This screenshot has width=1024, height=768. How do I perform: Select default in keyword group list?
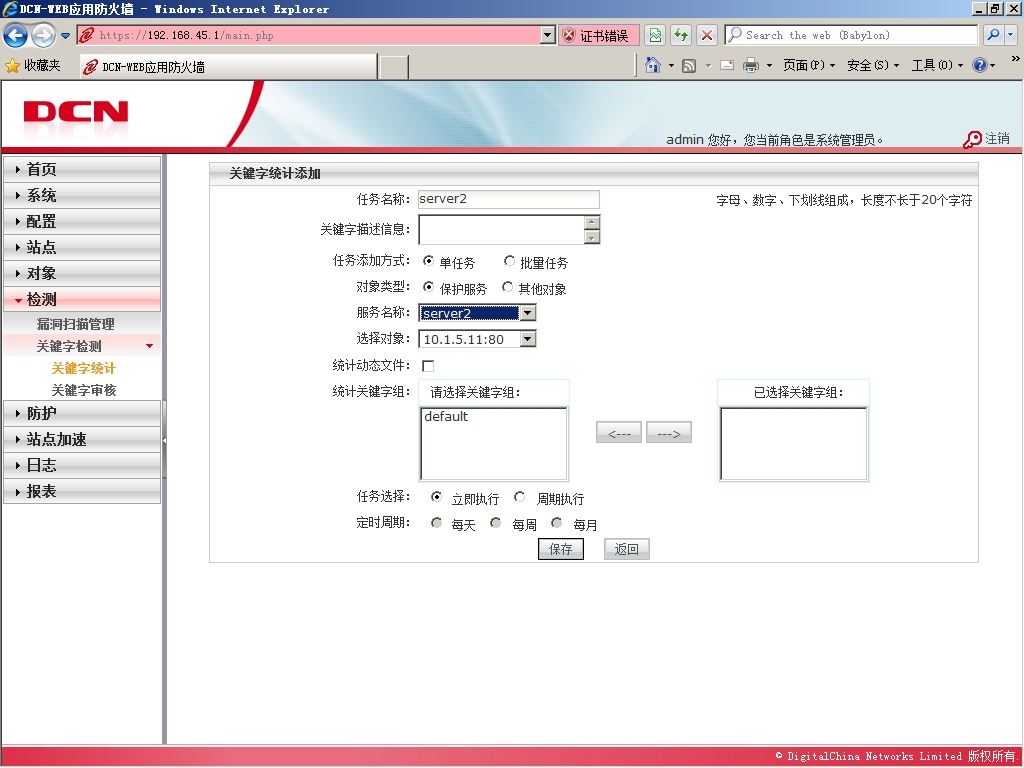[446, 417]
